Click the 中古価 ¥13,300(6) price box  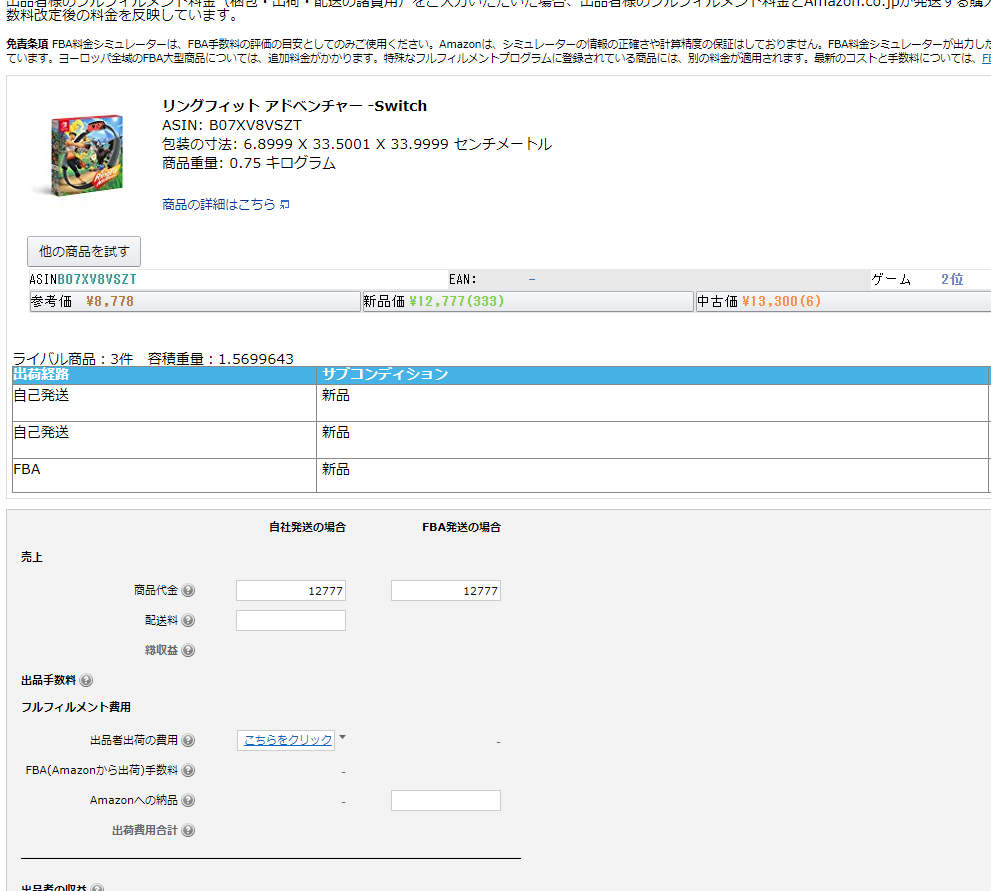coord(843,301)
